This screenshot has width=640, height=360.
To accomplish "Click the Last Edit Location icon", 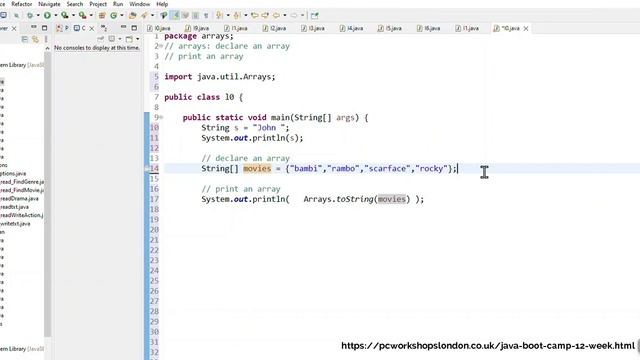I will (254, 16).
